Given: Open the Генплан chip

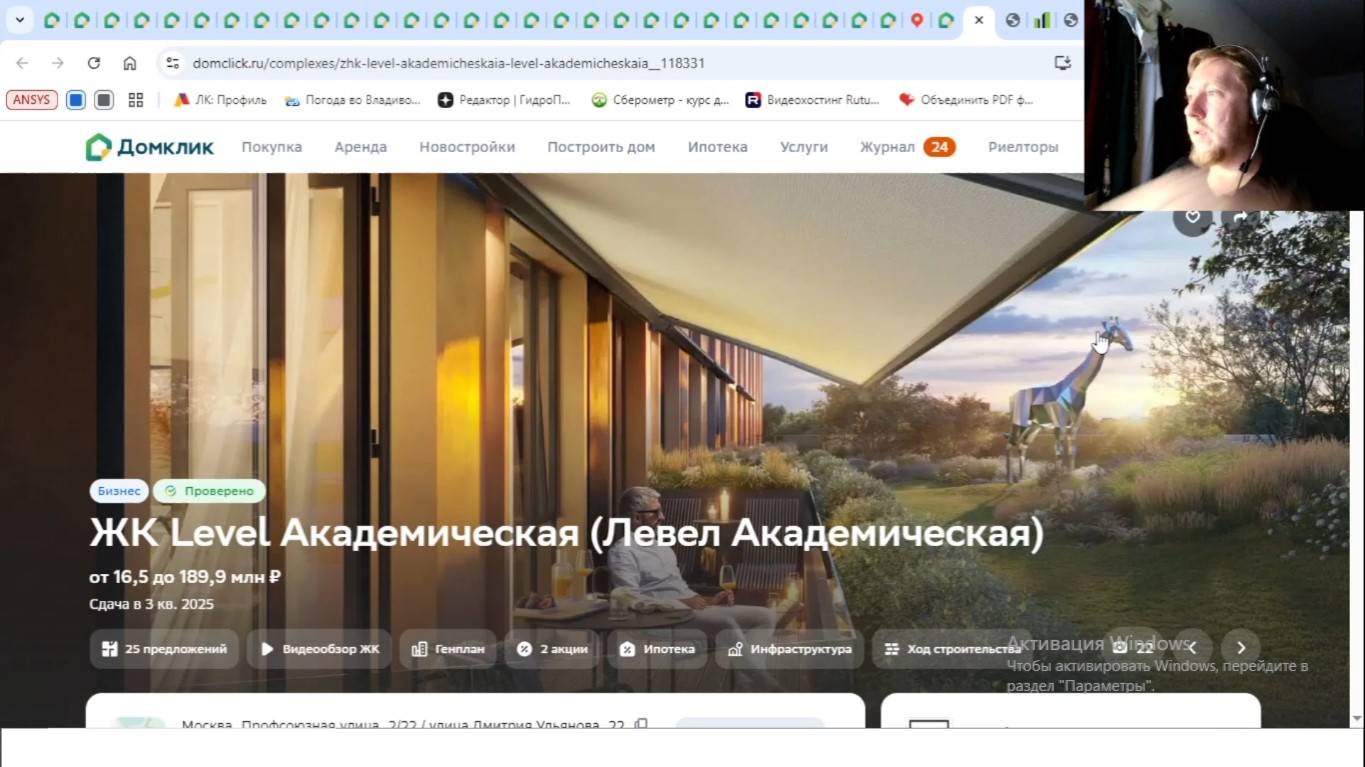Looking at the screenshot, I should (448, 649).
